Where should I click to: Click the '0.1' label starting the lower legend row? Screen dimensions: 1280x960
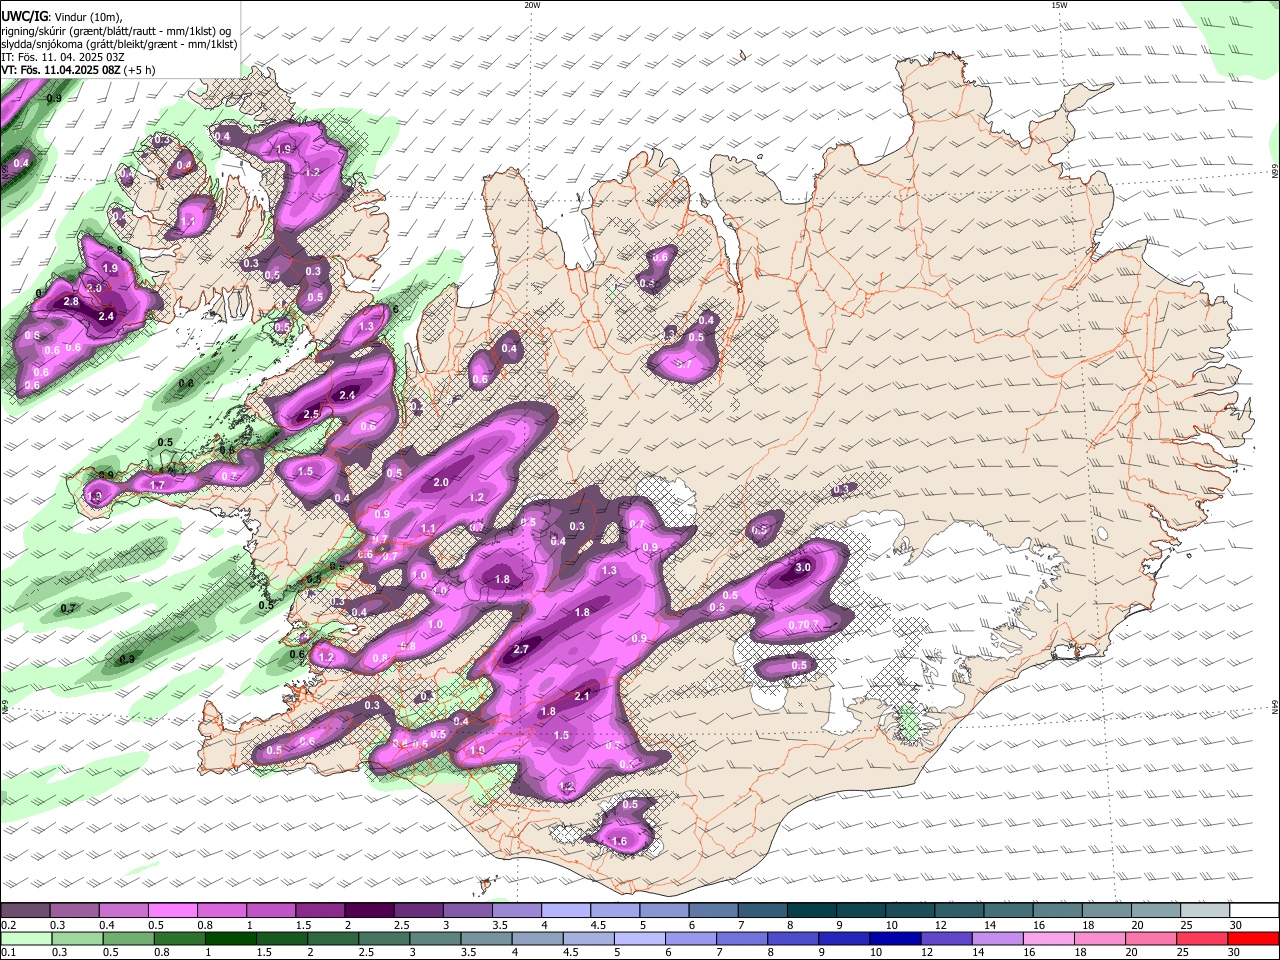click(x=8, y=952)
